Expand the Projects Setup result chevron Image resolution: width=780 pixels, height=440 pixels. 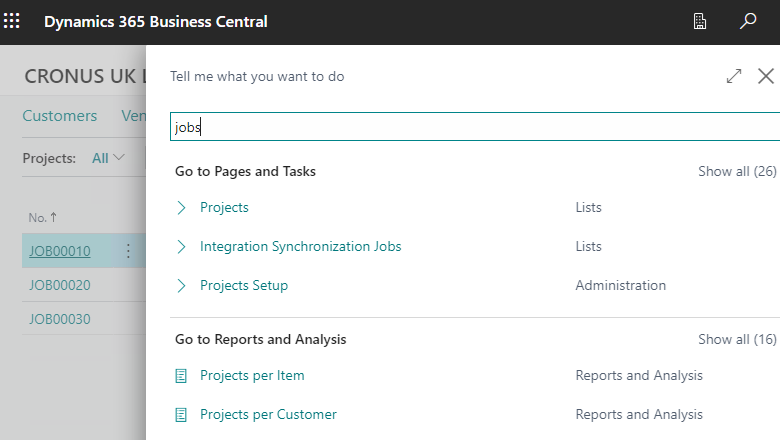[181, 286]
